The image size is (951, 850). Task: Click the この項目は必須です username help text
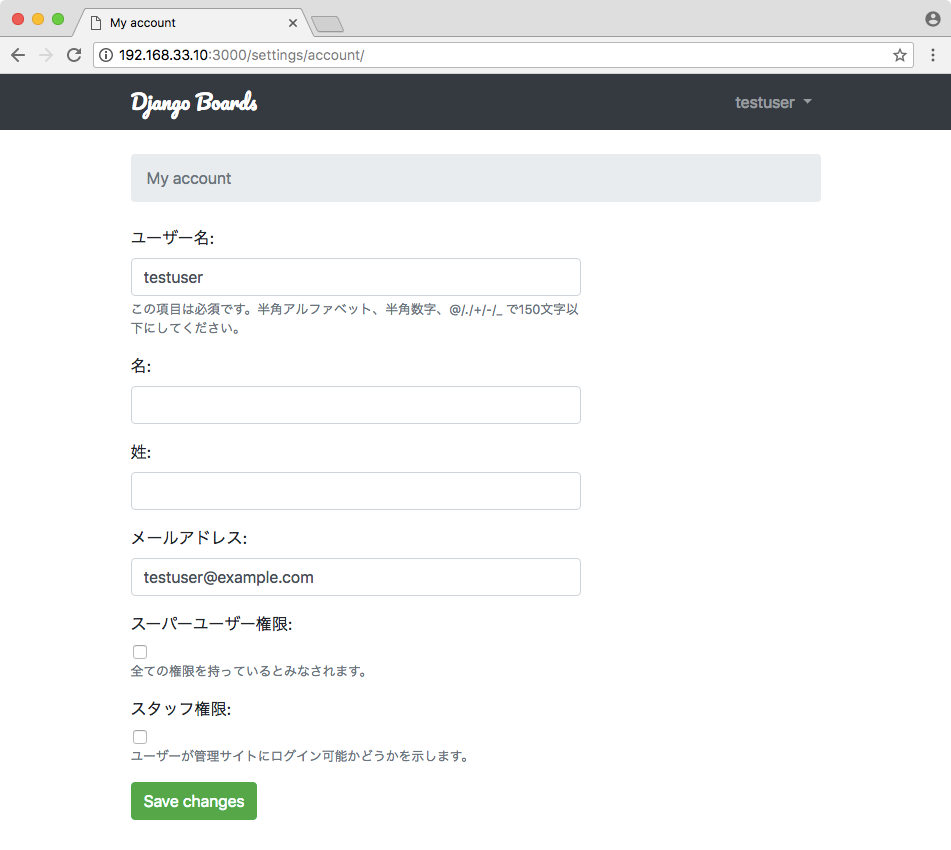coord(355,319)
